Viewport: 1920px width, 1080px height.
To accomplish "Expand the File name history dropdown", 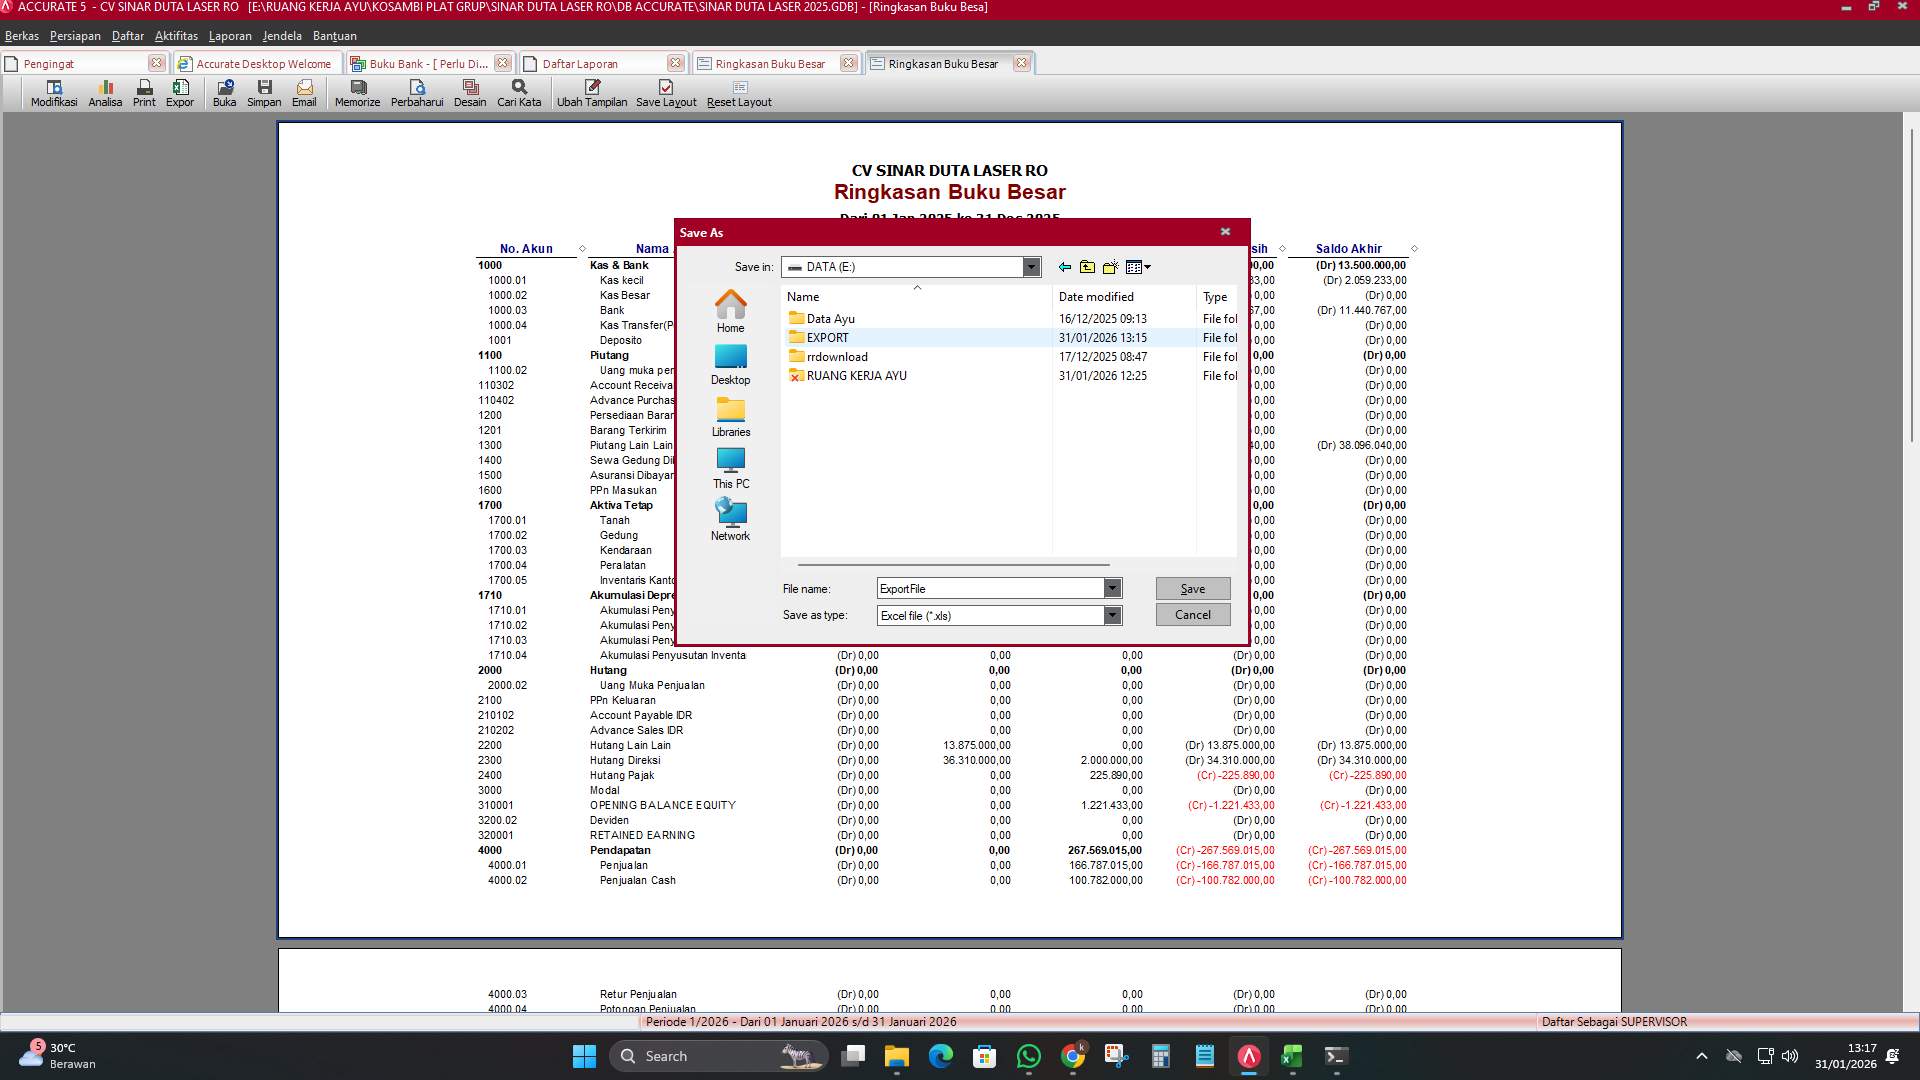I will pos(1112,588).
